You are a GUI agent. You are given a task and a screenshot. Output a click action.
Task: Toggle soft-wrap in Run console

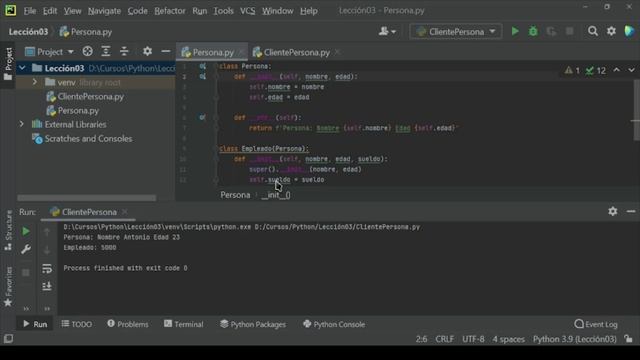[x=47, y=268]
